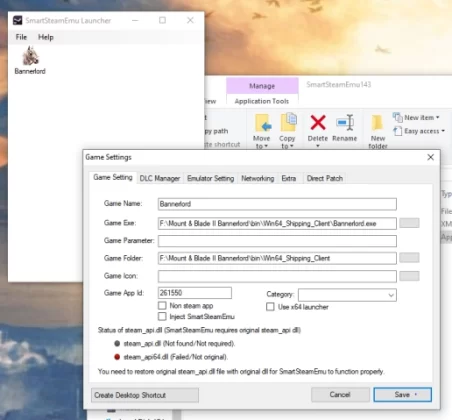Click New item in Explorer ribbon
This screenshot has width=452, height=420.
(x=416, y=117)
